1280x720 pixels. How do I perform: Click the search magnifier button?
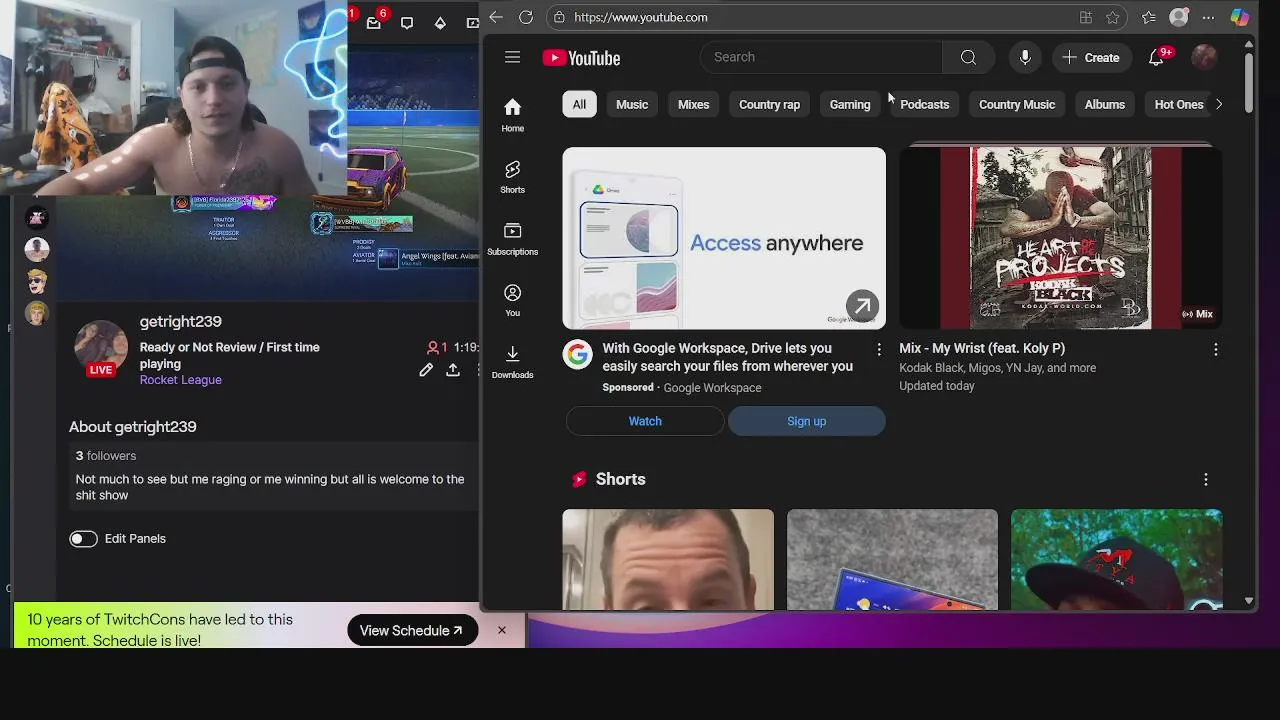tap(968, 57)
